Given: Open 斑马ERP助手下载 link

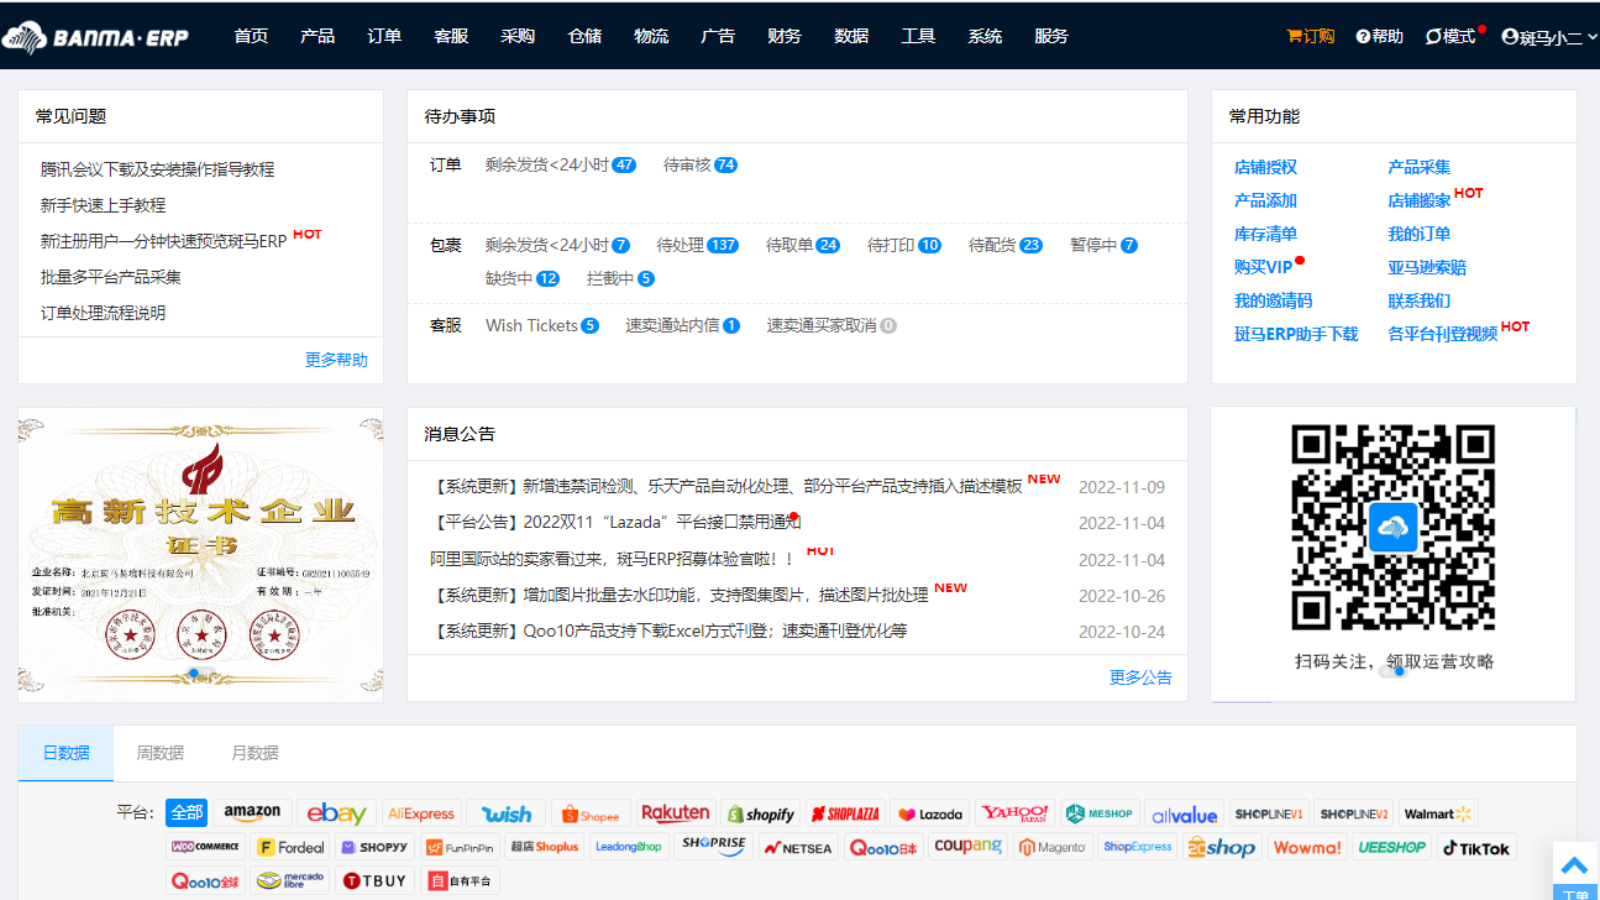Looking at the screenshot, I should tap(1296, 334).
